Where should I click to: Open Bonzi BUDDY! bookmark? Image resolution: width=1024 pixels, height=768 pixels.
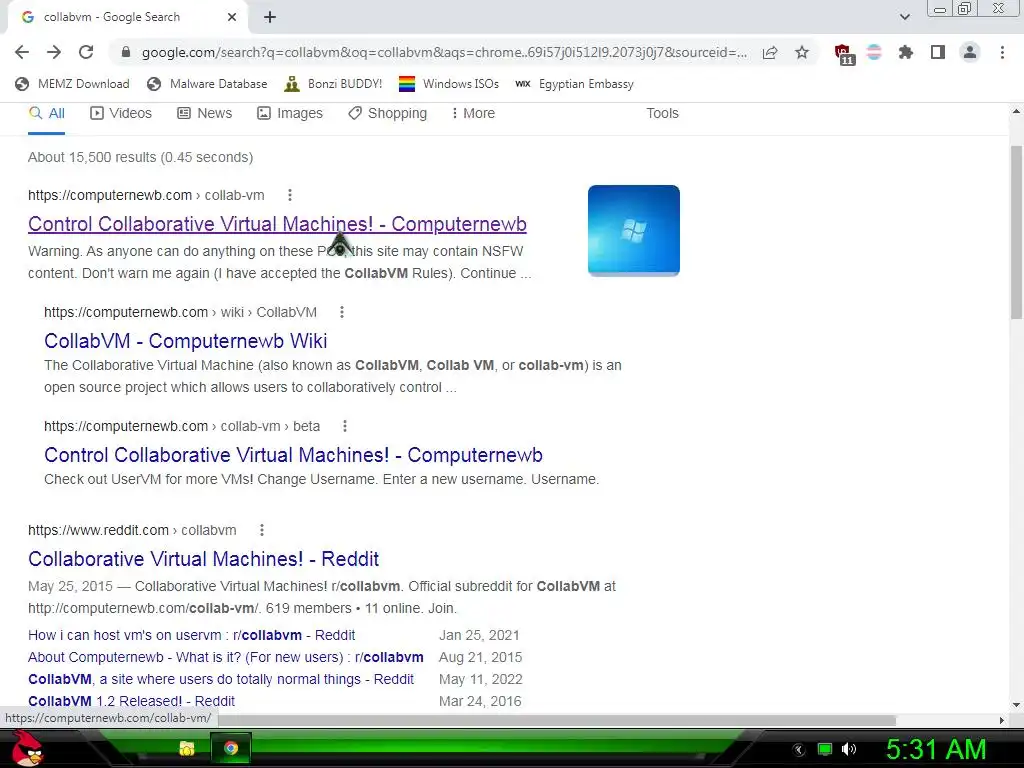click(333, 84)
